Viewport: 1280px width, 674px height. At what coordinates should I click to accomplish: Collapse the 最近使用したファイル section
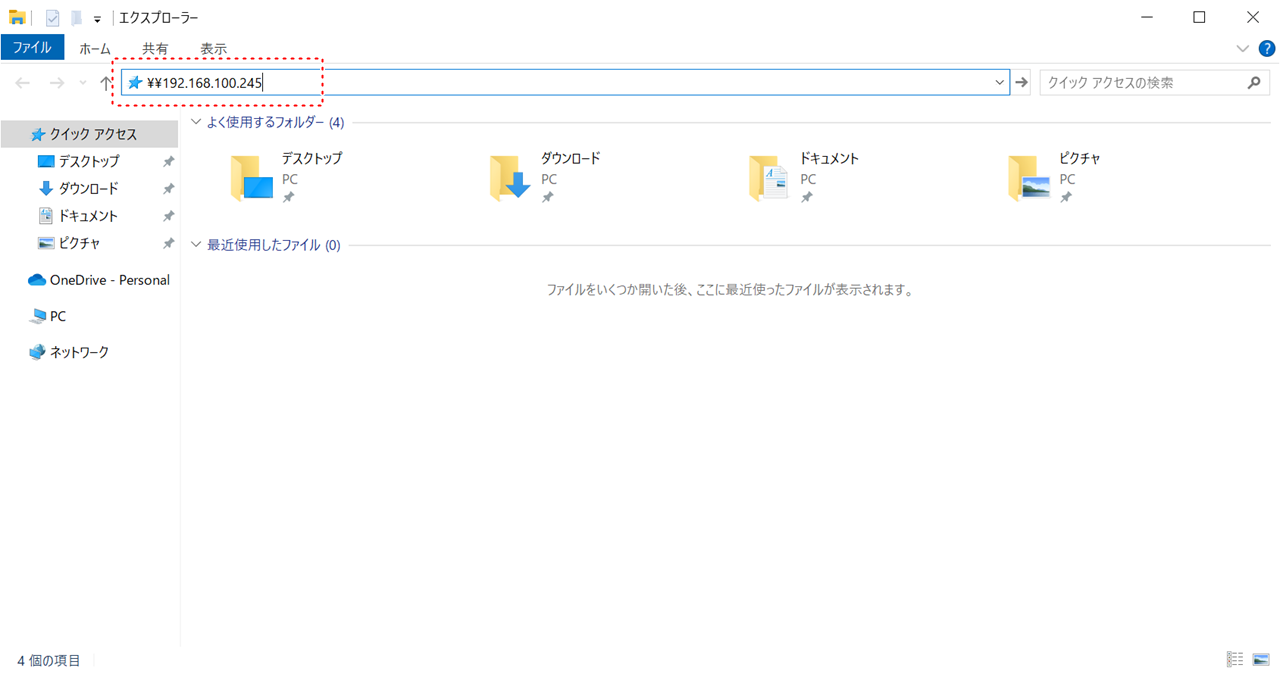pyautogui.click(x=196, y=245)
